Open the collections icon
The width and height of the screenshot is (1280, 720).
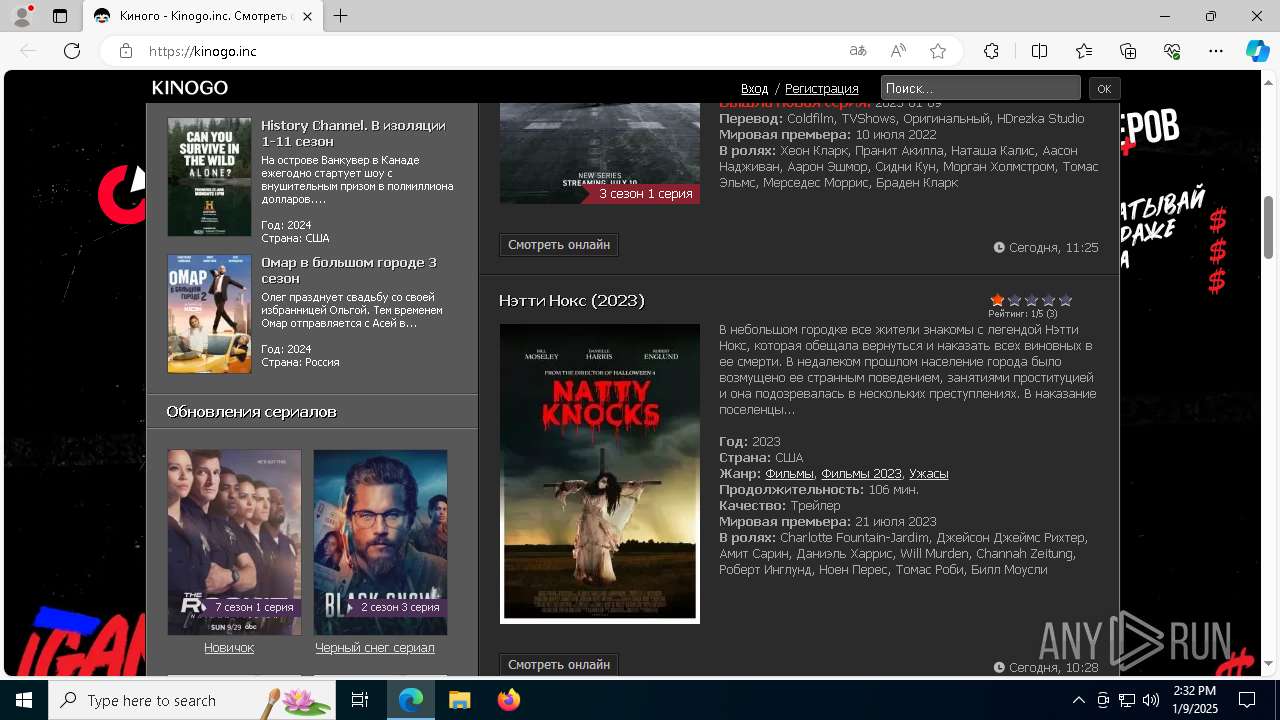point(1128,51)
